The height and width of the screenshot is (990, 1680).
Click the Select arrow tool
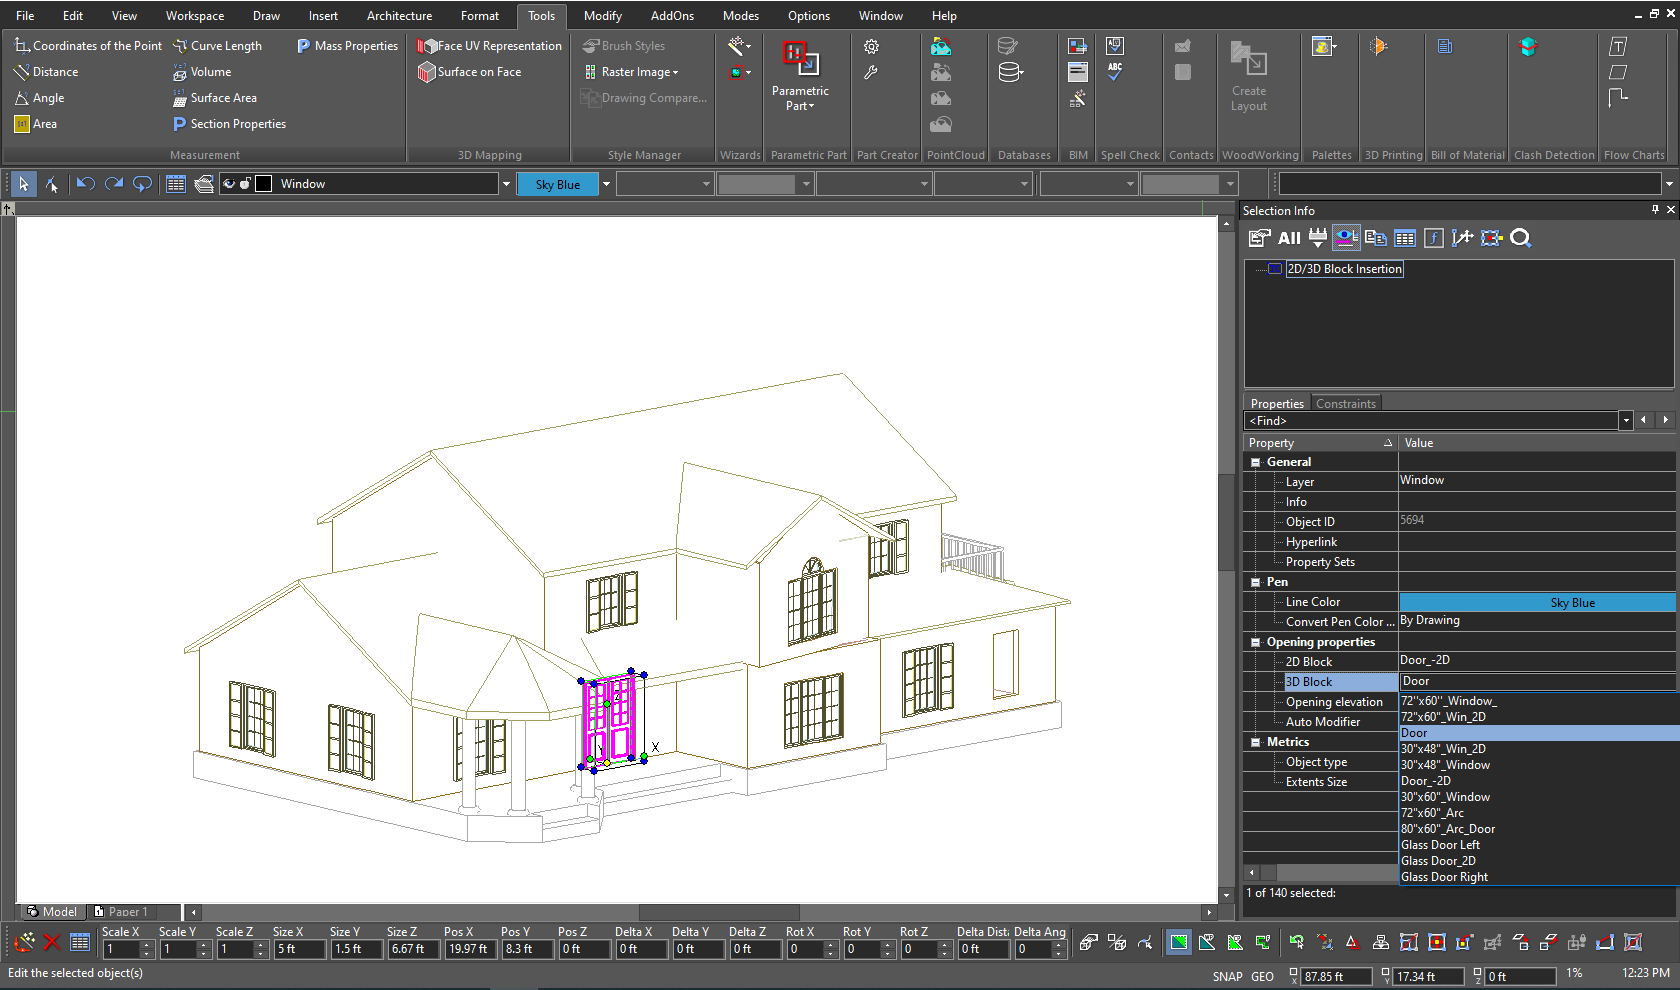click(23, 184)
